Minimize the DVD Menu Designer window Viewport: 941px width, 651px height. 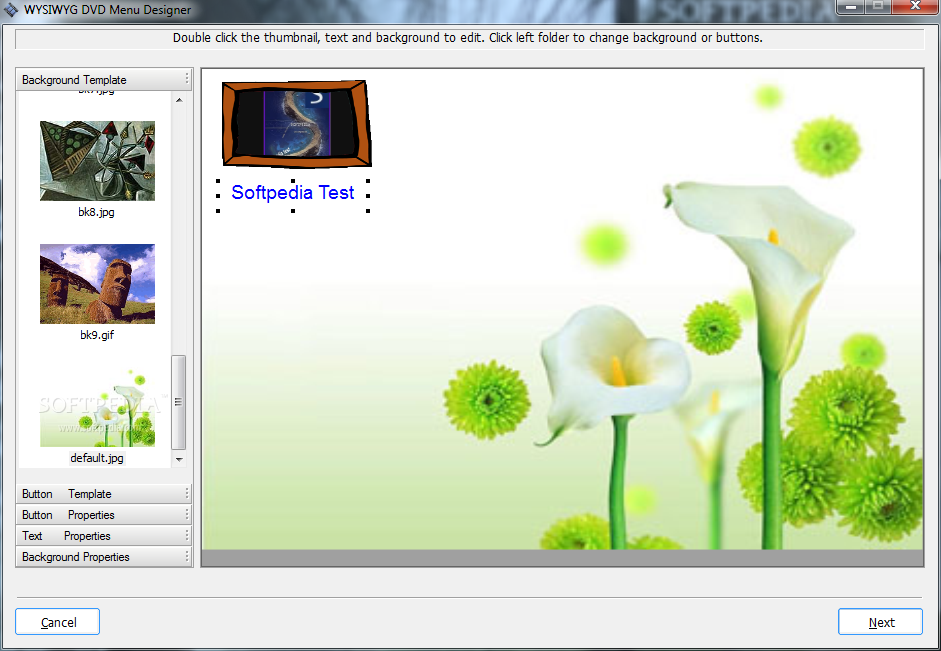[x=851, y=6]
